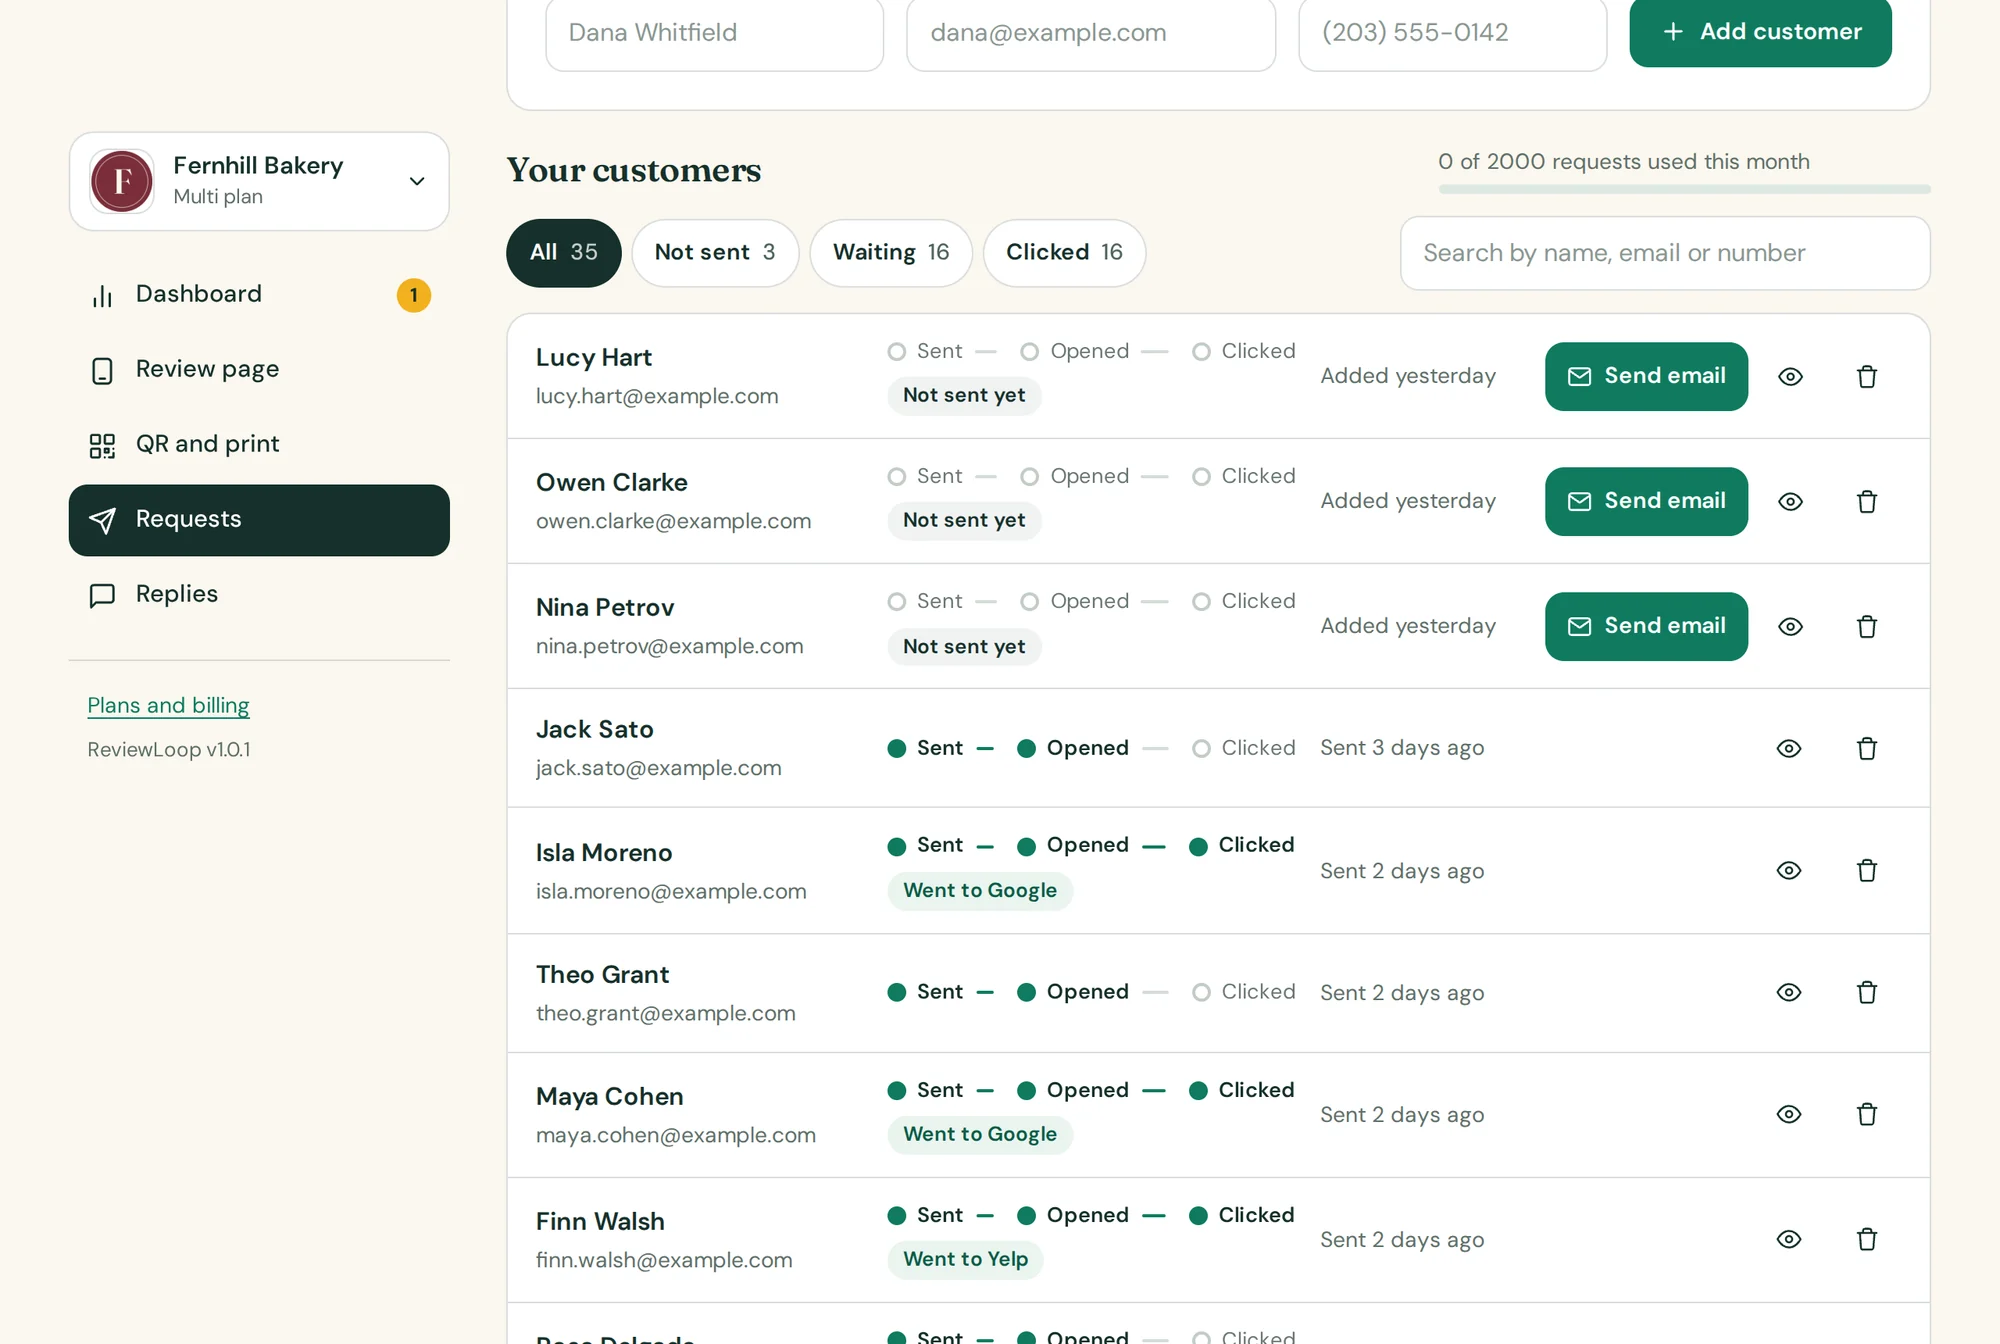Screen dimensions: 2000x1344
Task: Send email to Lucy Hart
Action: click(x=1646, y=377)
